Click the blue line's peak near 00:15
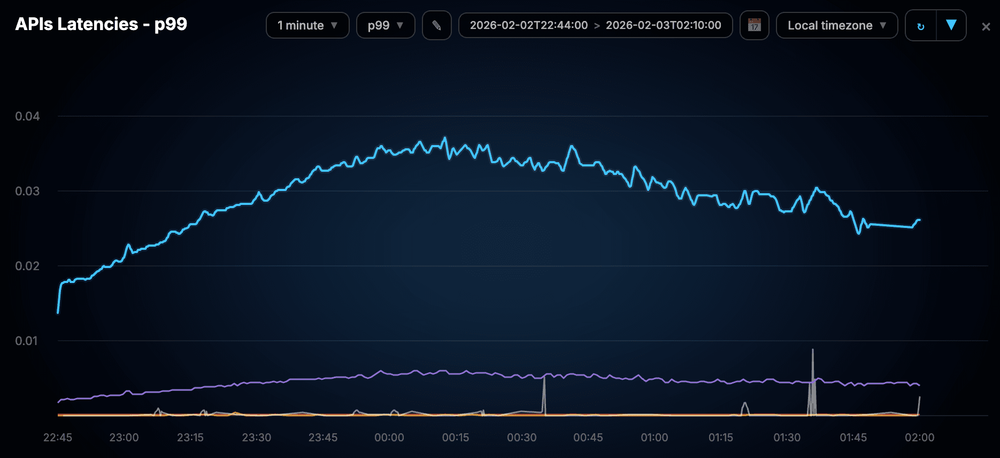1000x458 pixels. pyautogui.click(x=445, y=138)
